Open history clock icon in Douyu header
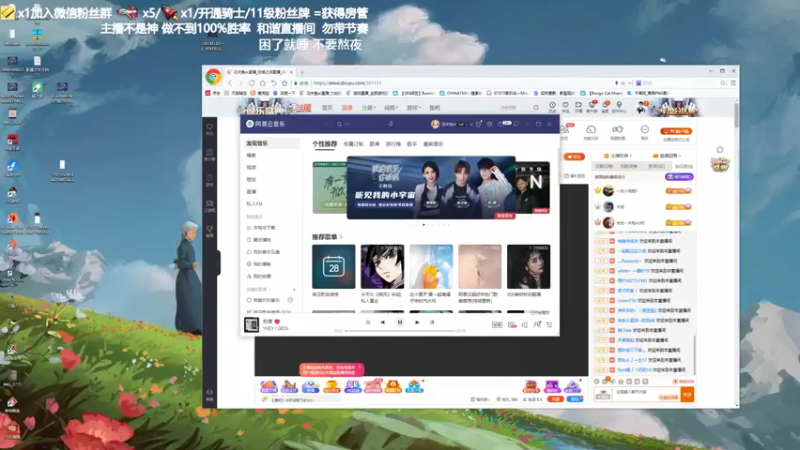The image size is (800, 450). click(x=552, y=107)
